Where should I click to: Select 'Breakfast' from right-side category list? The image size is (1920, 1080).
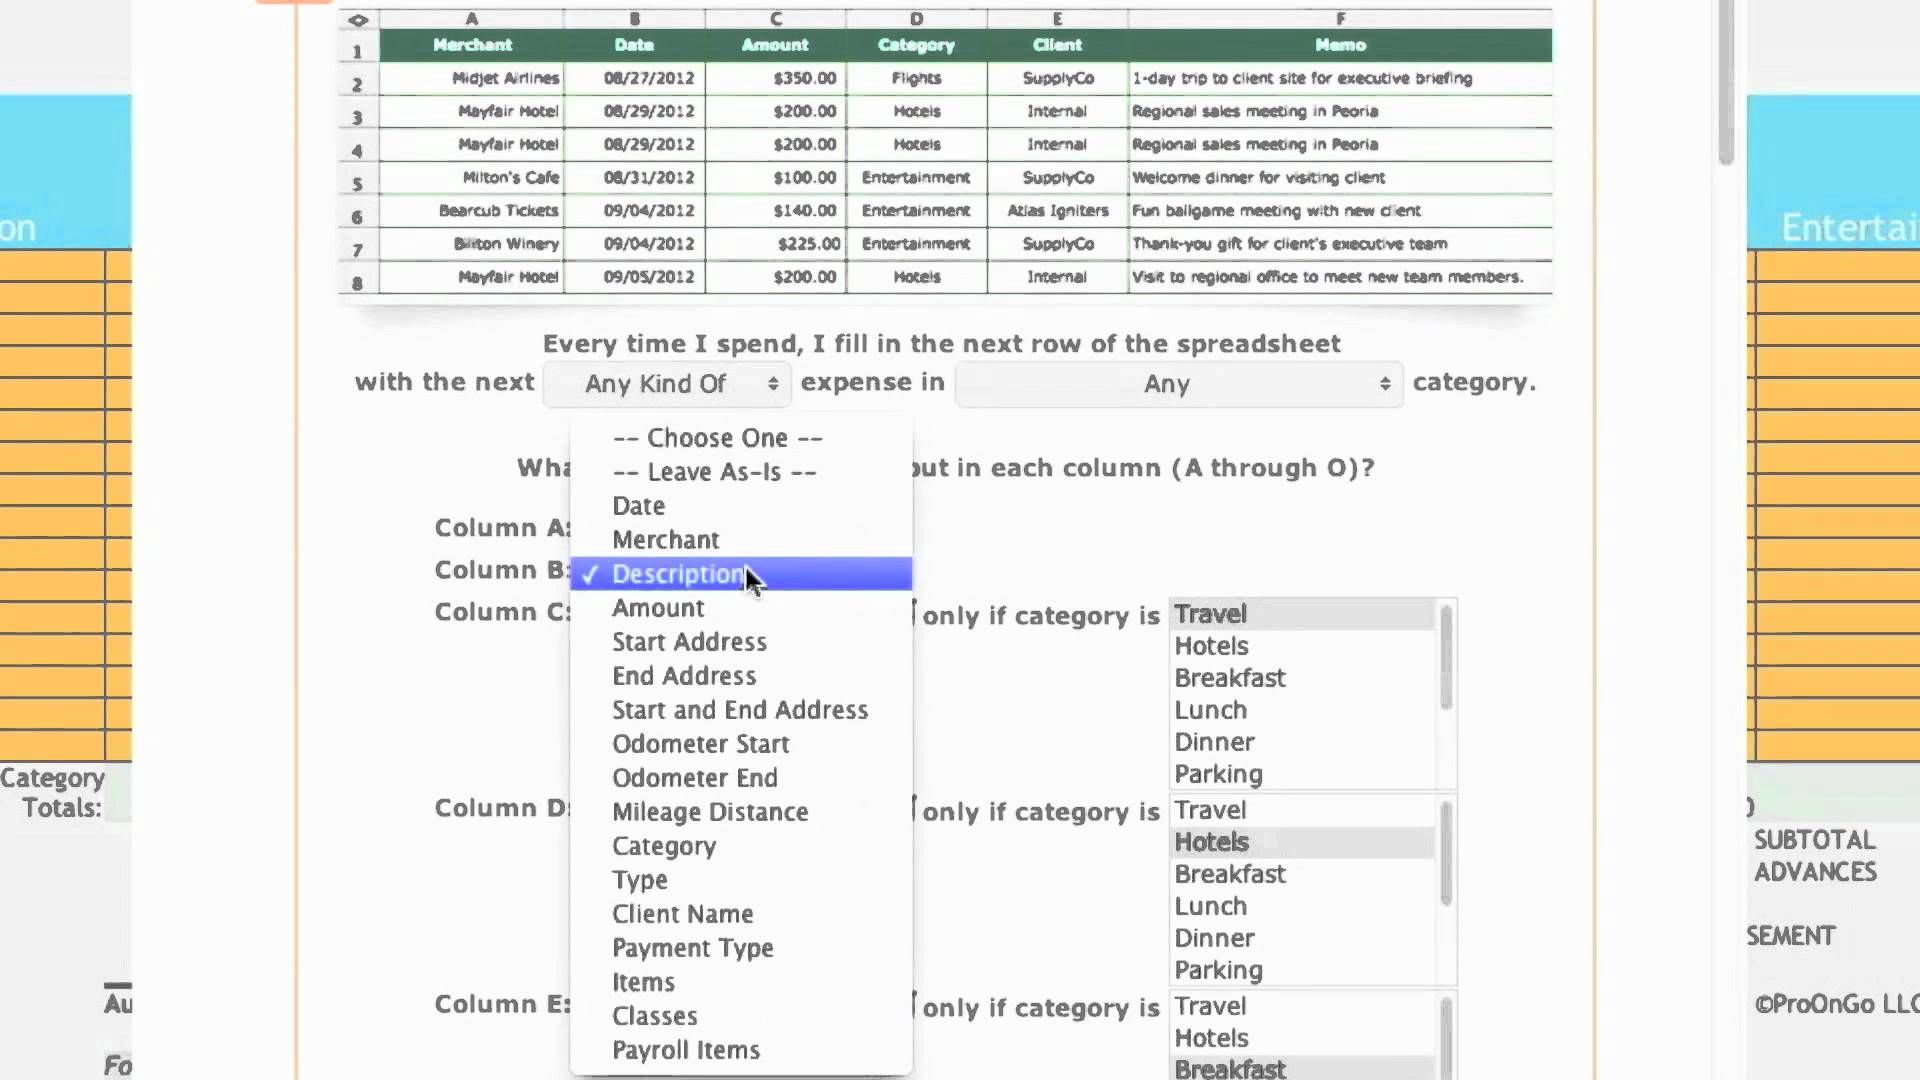pyautogui.click(x=1226, y=676)
